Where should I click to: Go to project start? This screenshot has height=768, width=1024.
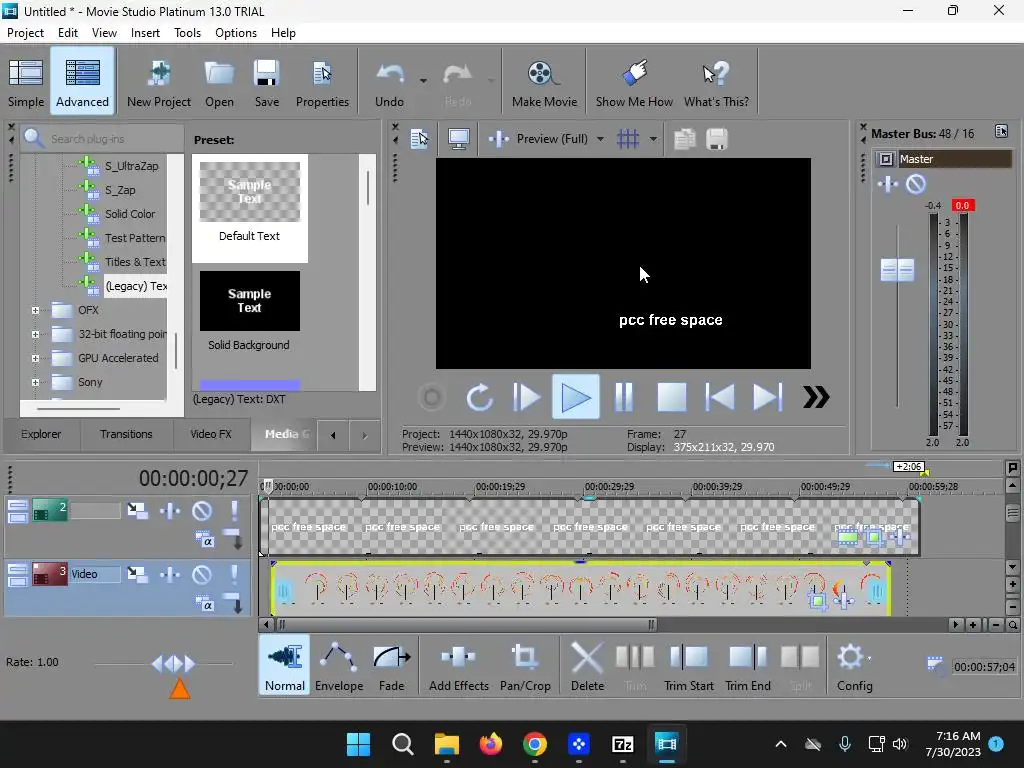point(720,397)
